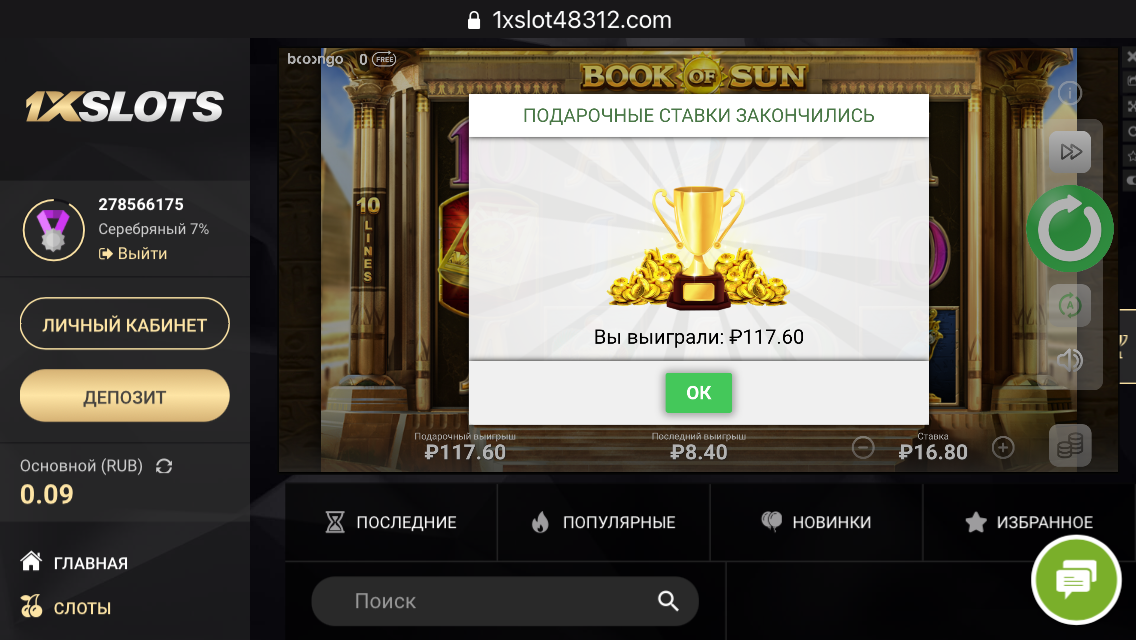Decrease the bet with minus

pos(863,448)
